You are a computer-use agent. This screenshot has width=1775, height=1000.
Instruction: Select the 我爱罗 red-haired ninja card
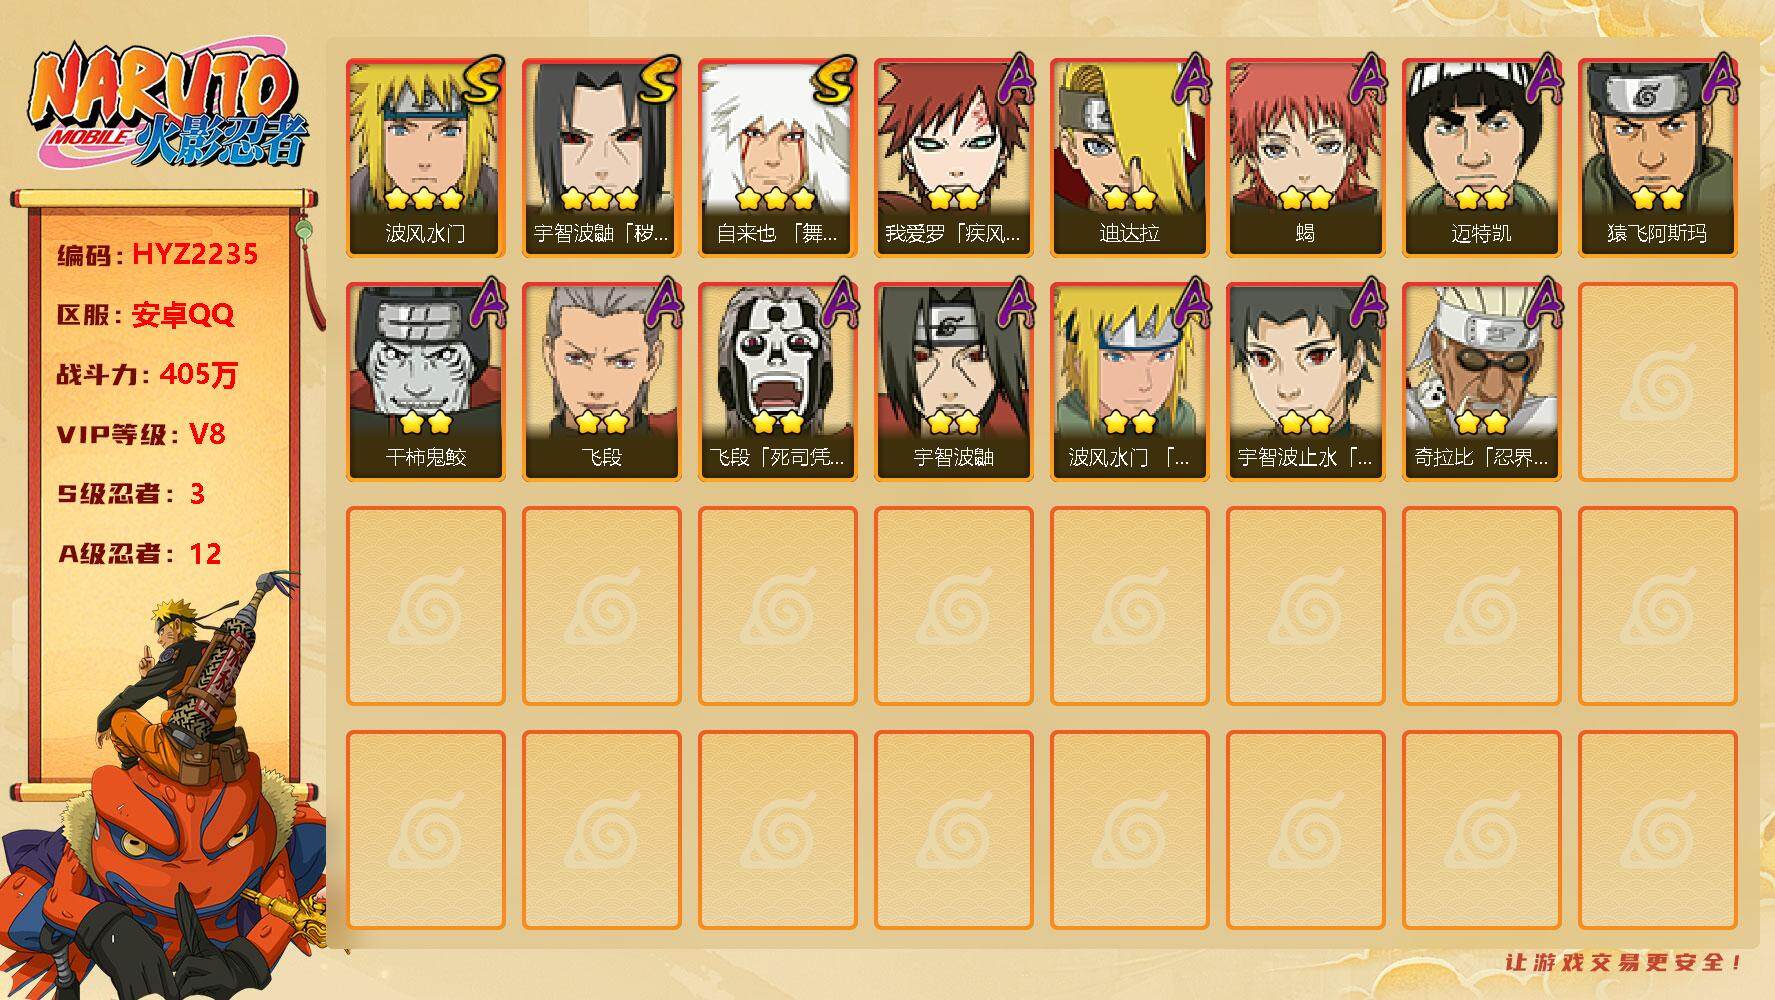[x=954, y=158]
